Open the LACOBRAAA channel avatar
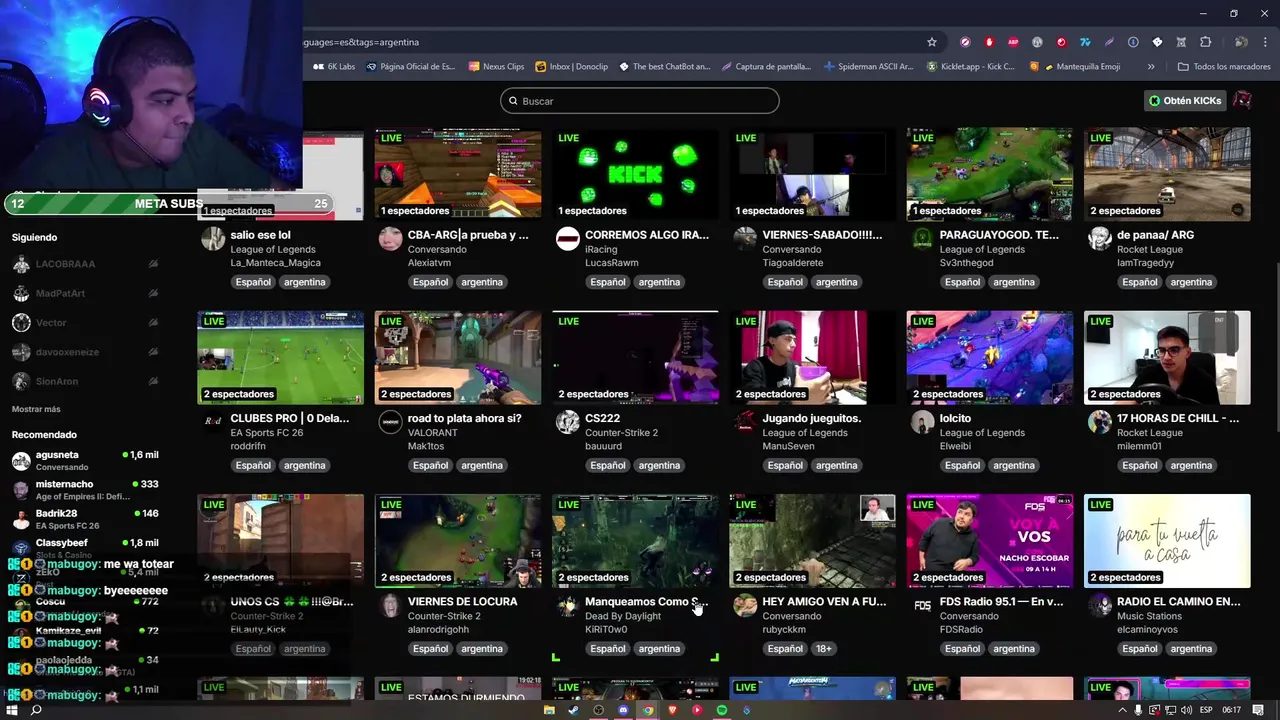 [x=21, y=264]
